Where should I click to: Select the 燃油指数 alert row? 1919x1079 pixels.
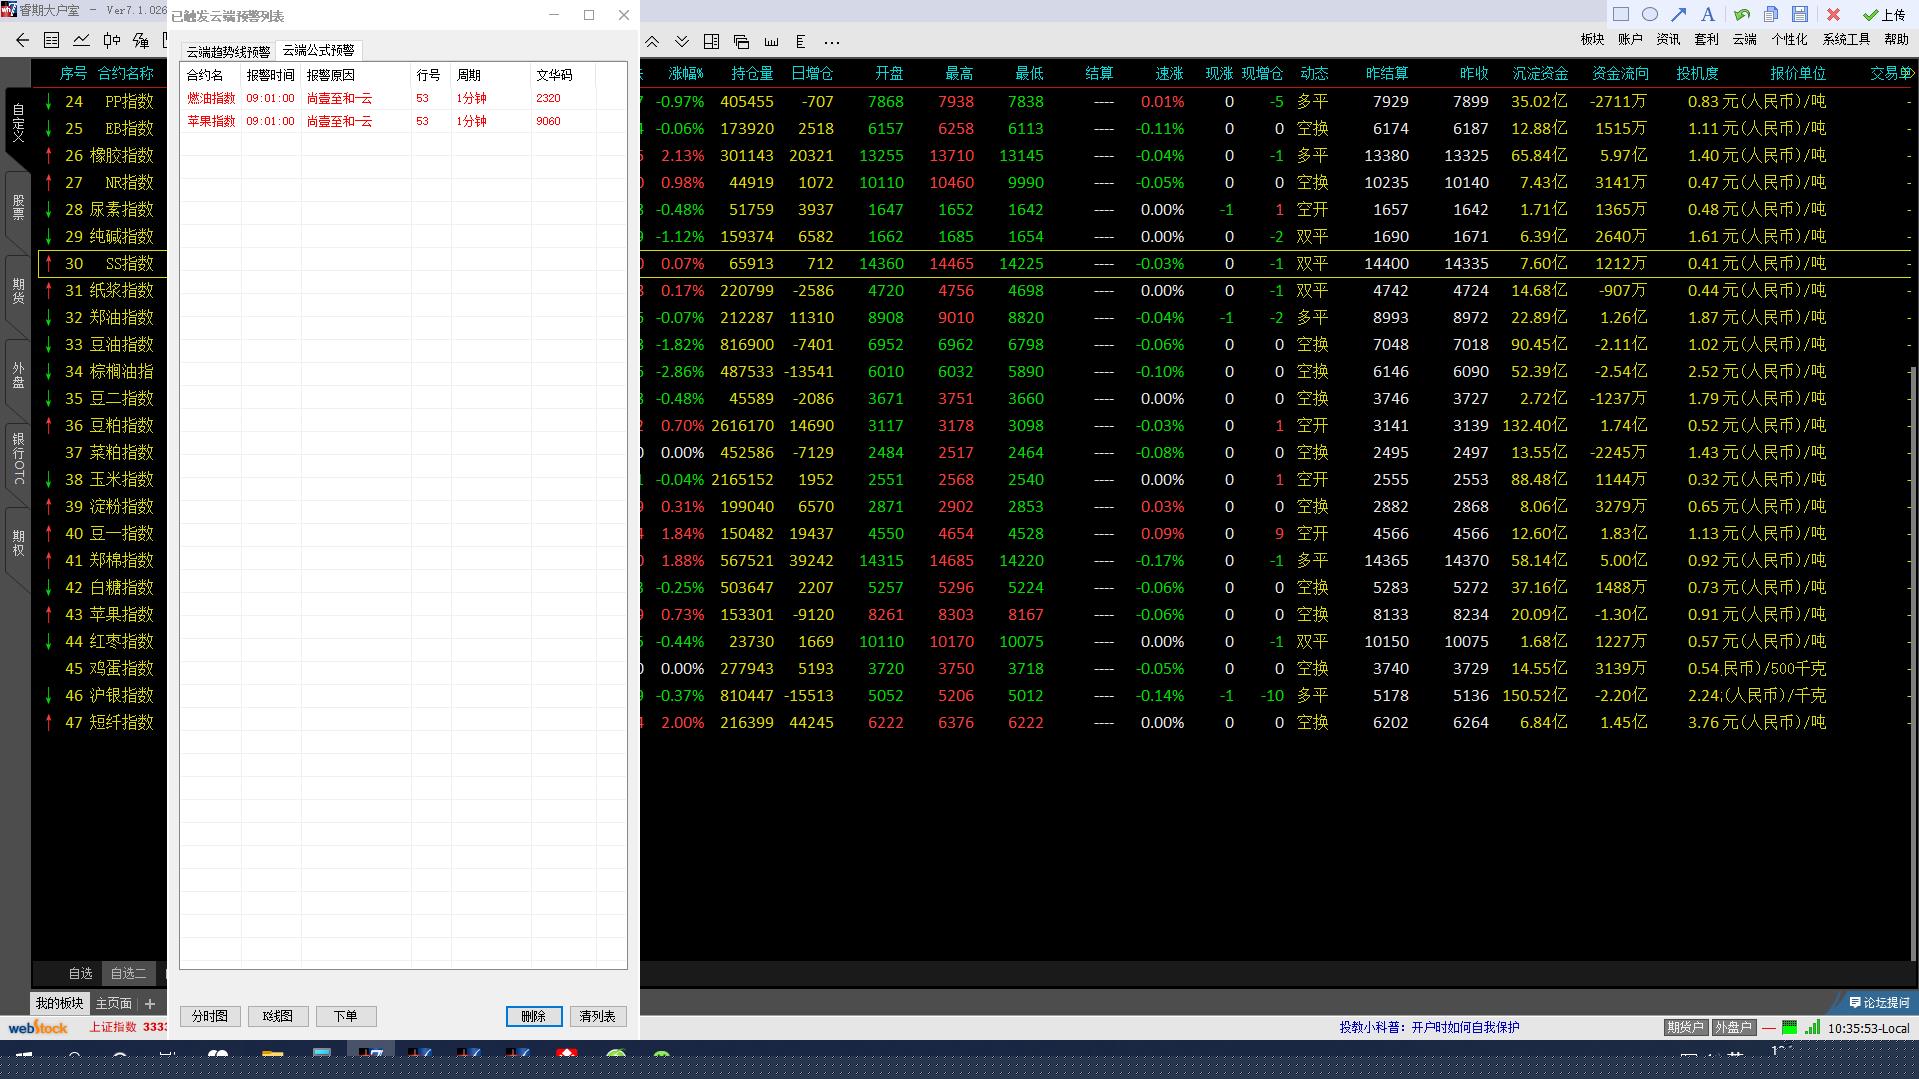211,98
